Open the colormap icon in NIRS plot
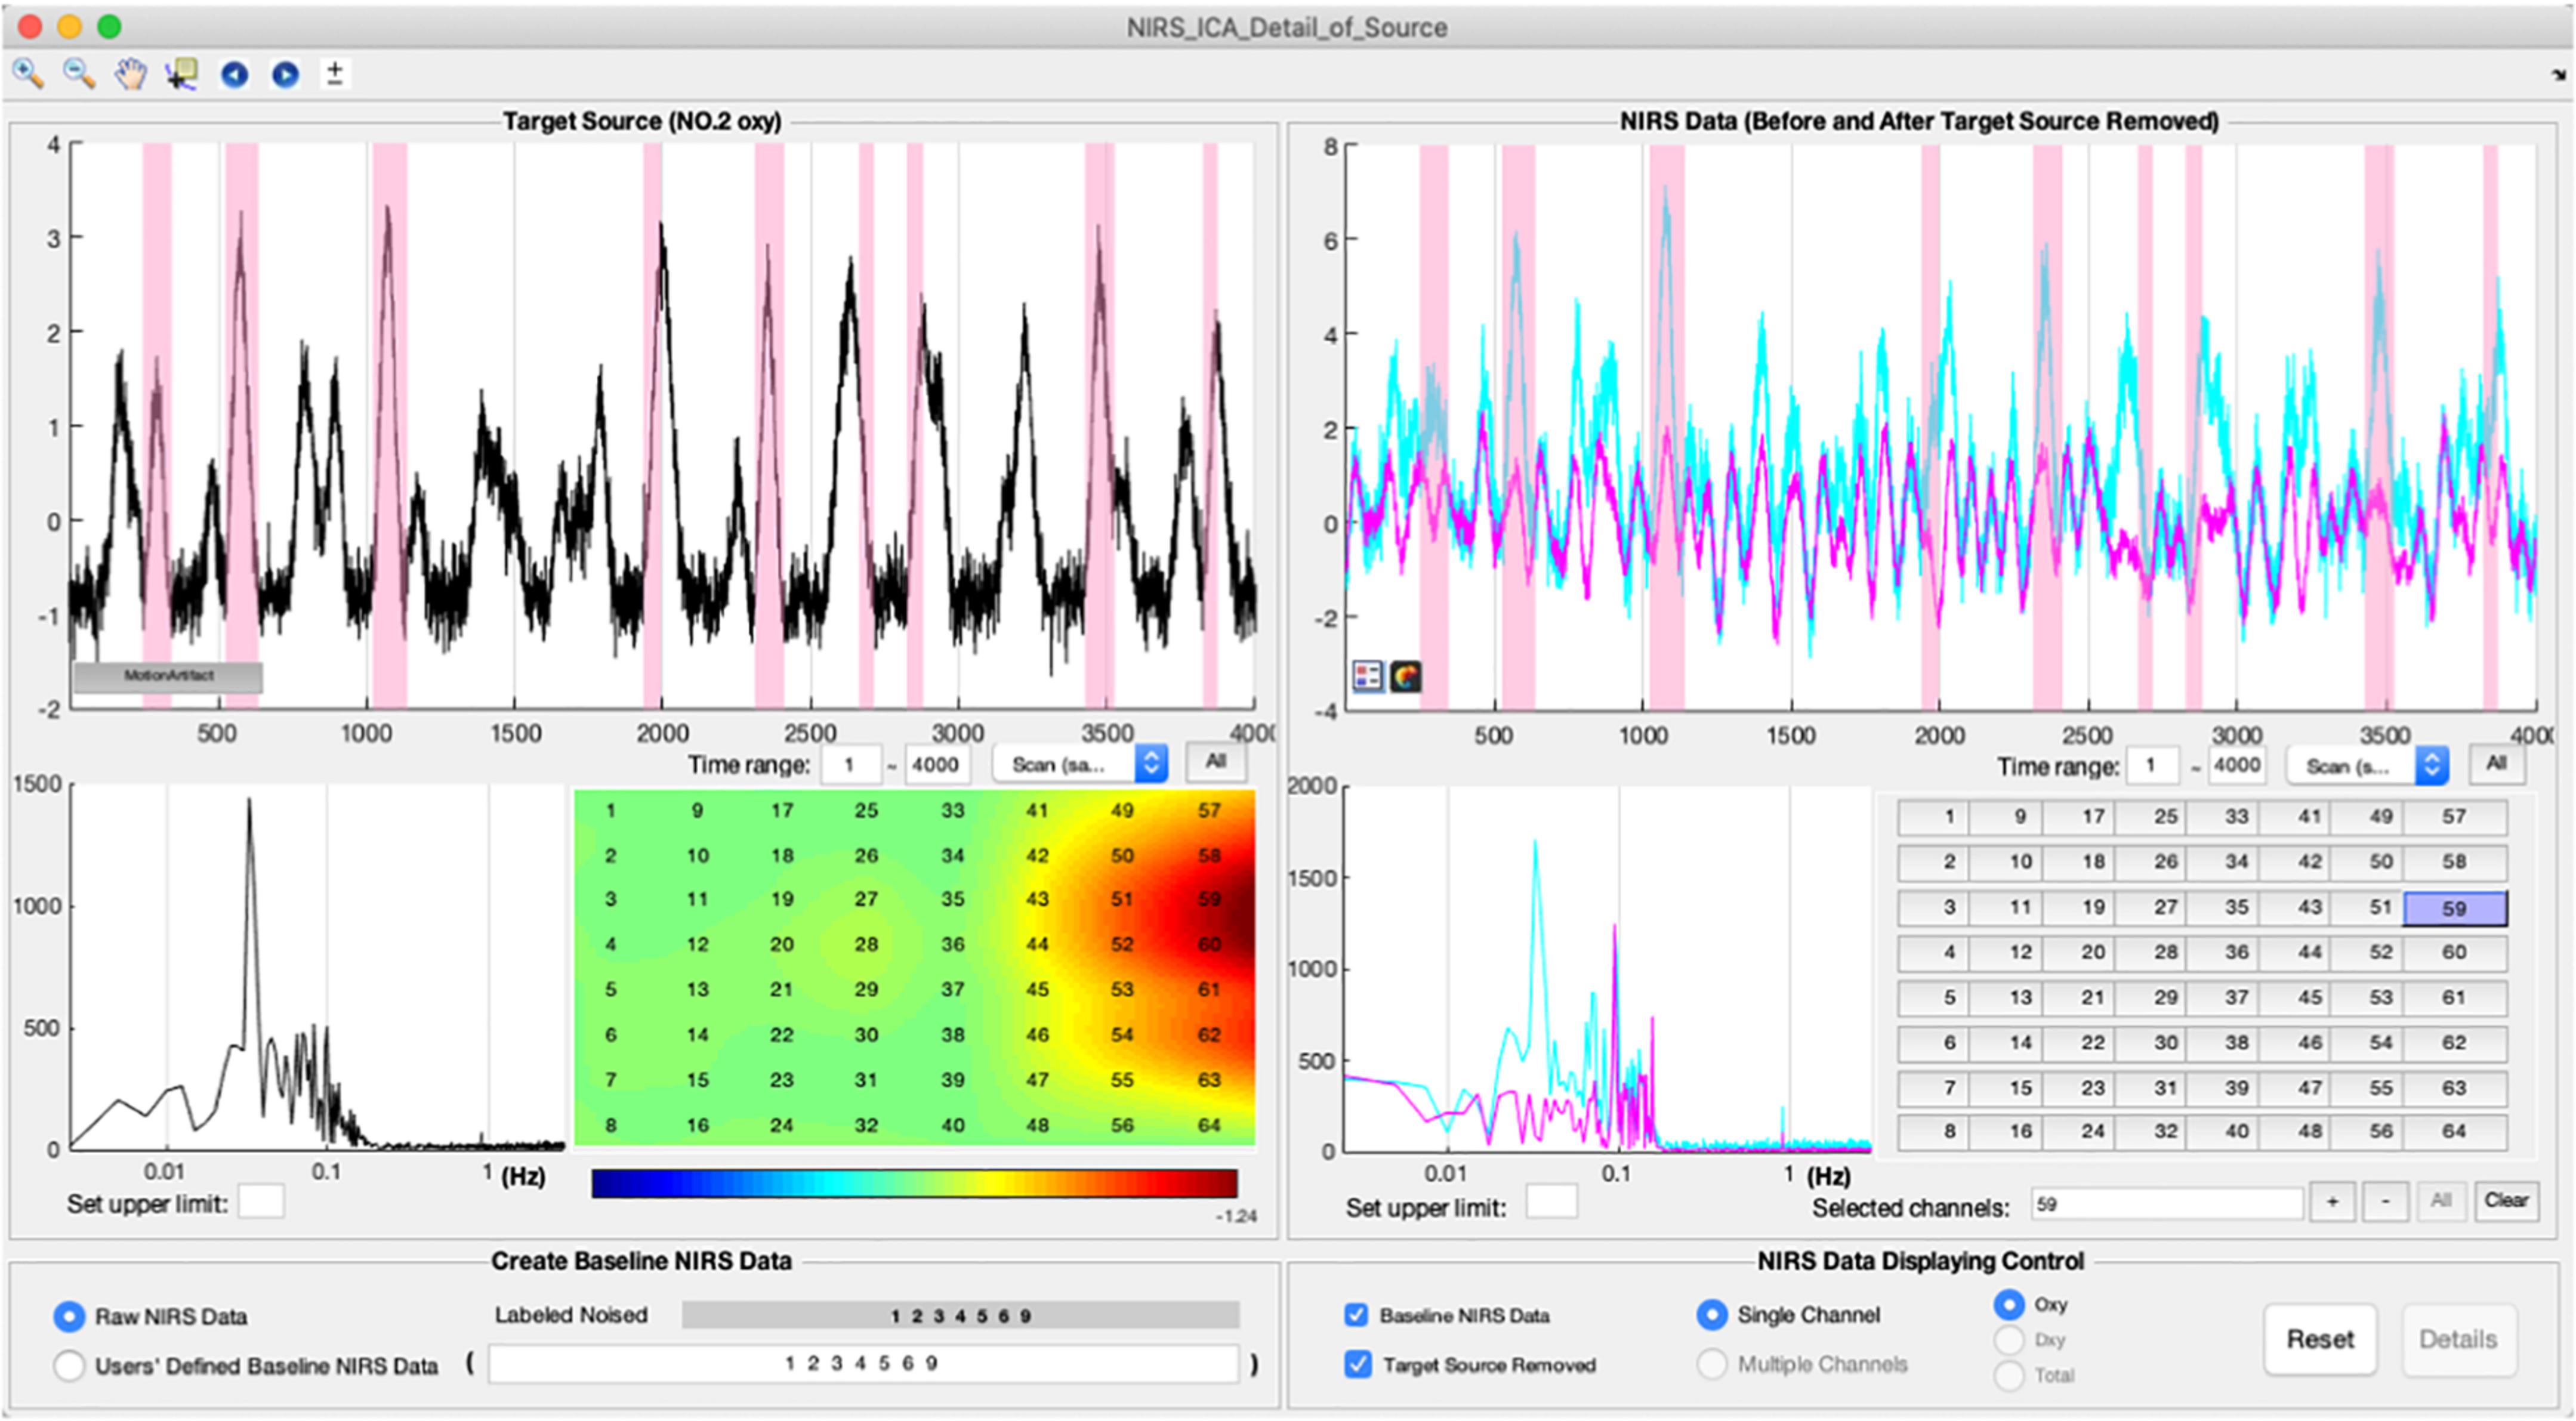2576x1421 pixels. [x=1406, y=677]
